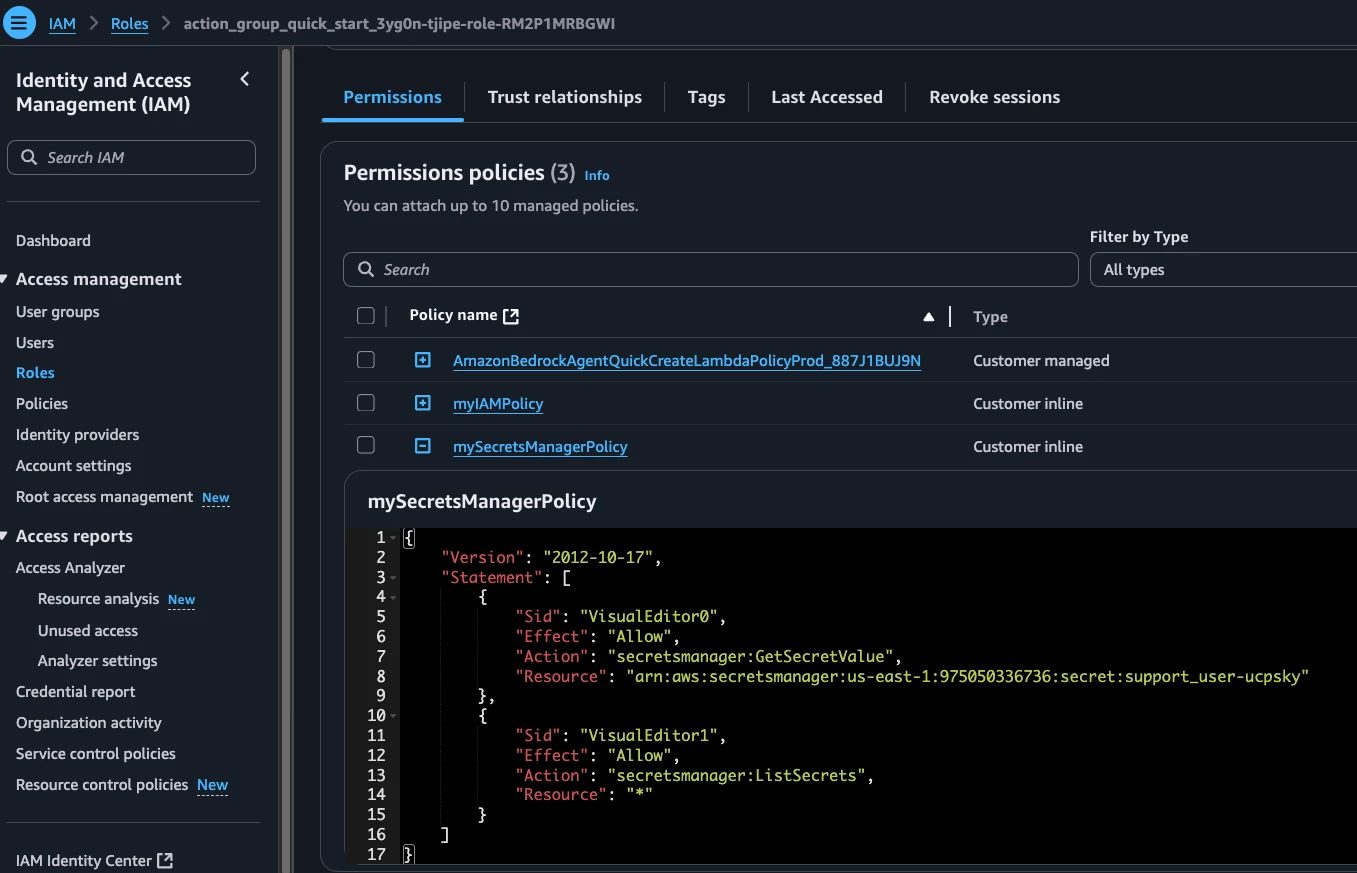Open Identity providers in the sidebar
This screenshot has width=1357, height=873.
click(77, 434)
